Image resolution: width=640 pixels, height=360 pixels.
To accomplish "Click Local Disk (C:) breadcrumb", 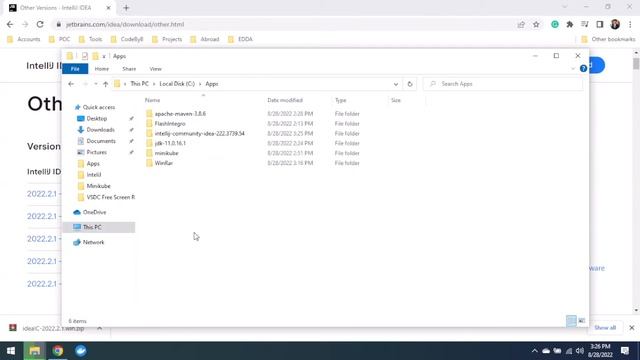I will pyautogui.click(x=177, y=84).
